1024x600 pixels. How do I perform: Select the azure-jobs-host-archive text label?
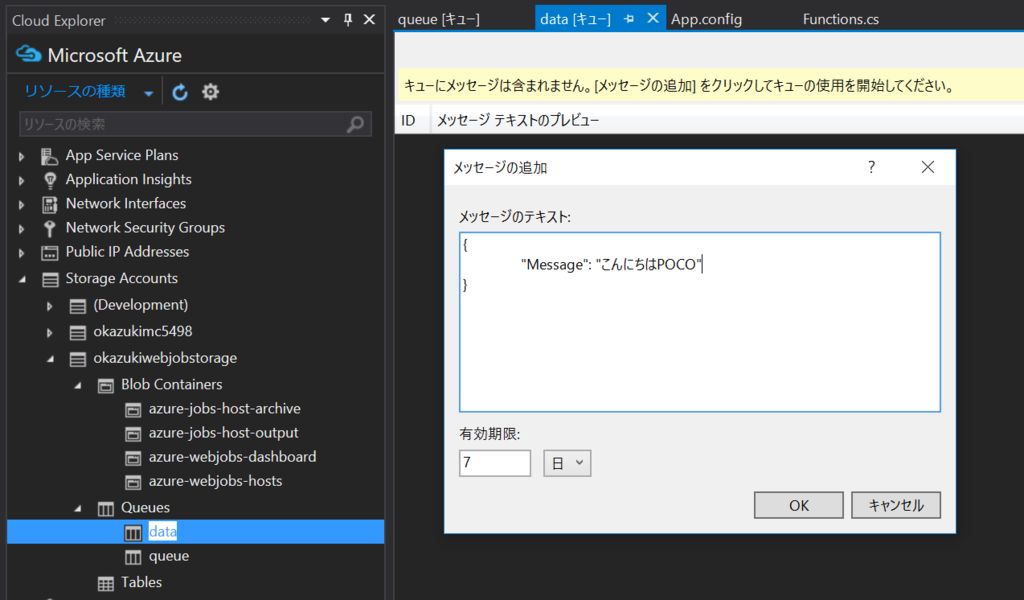[x=225, y=409]
